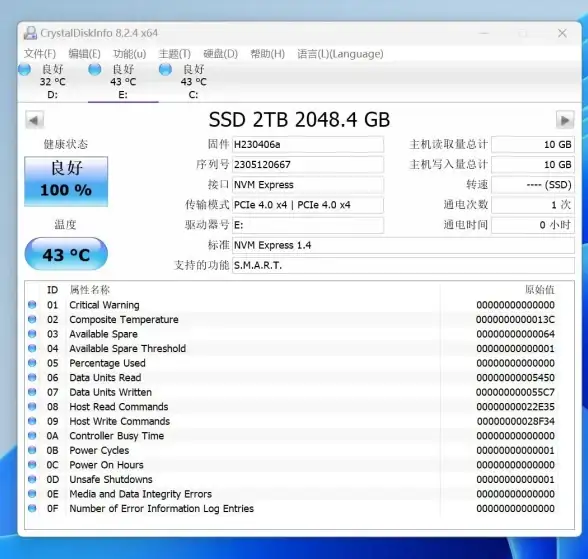The width and height of the screenshot is (588, 559).
Task: Click the standard field NVM Express 1.4
Action: (403, 245)
